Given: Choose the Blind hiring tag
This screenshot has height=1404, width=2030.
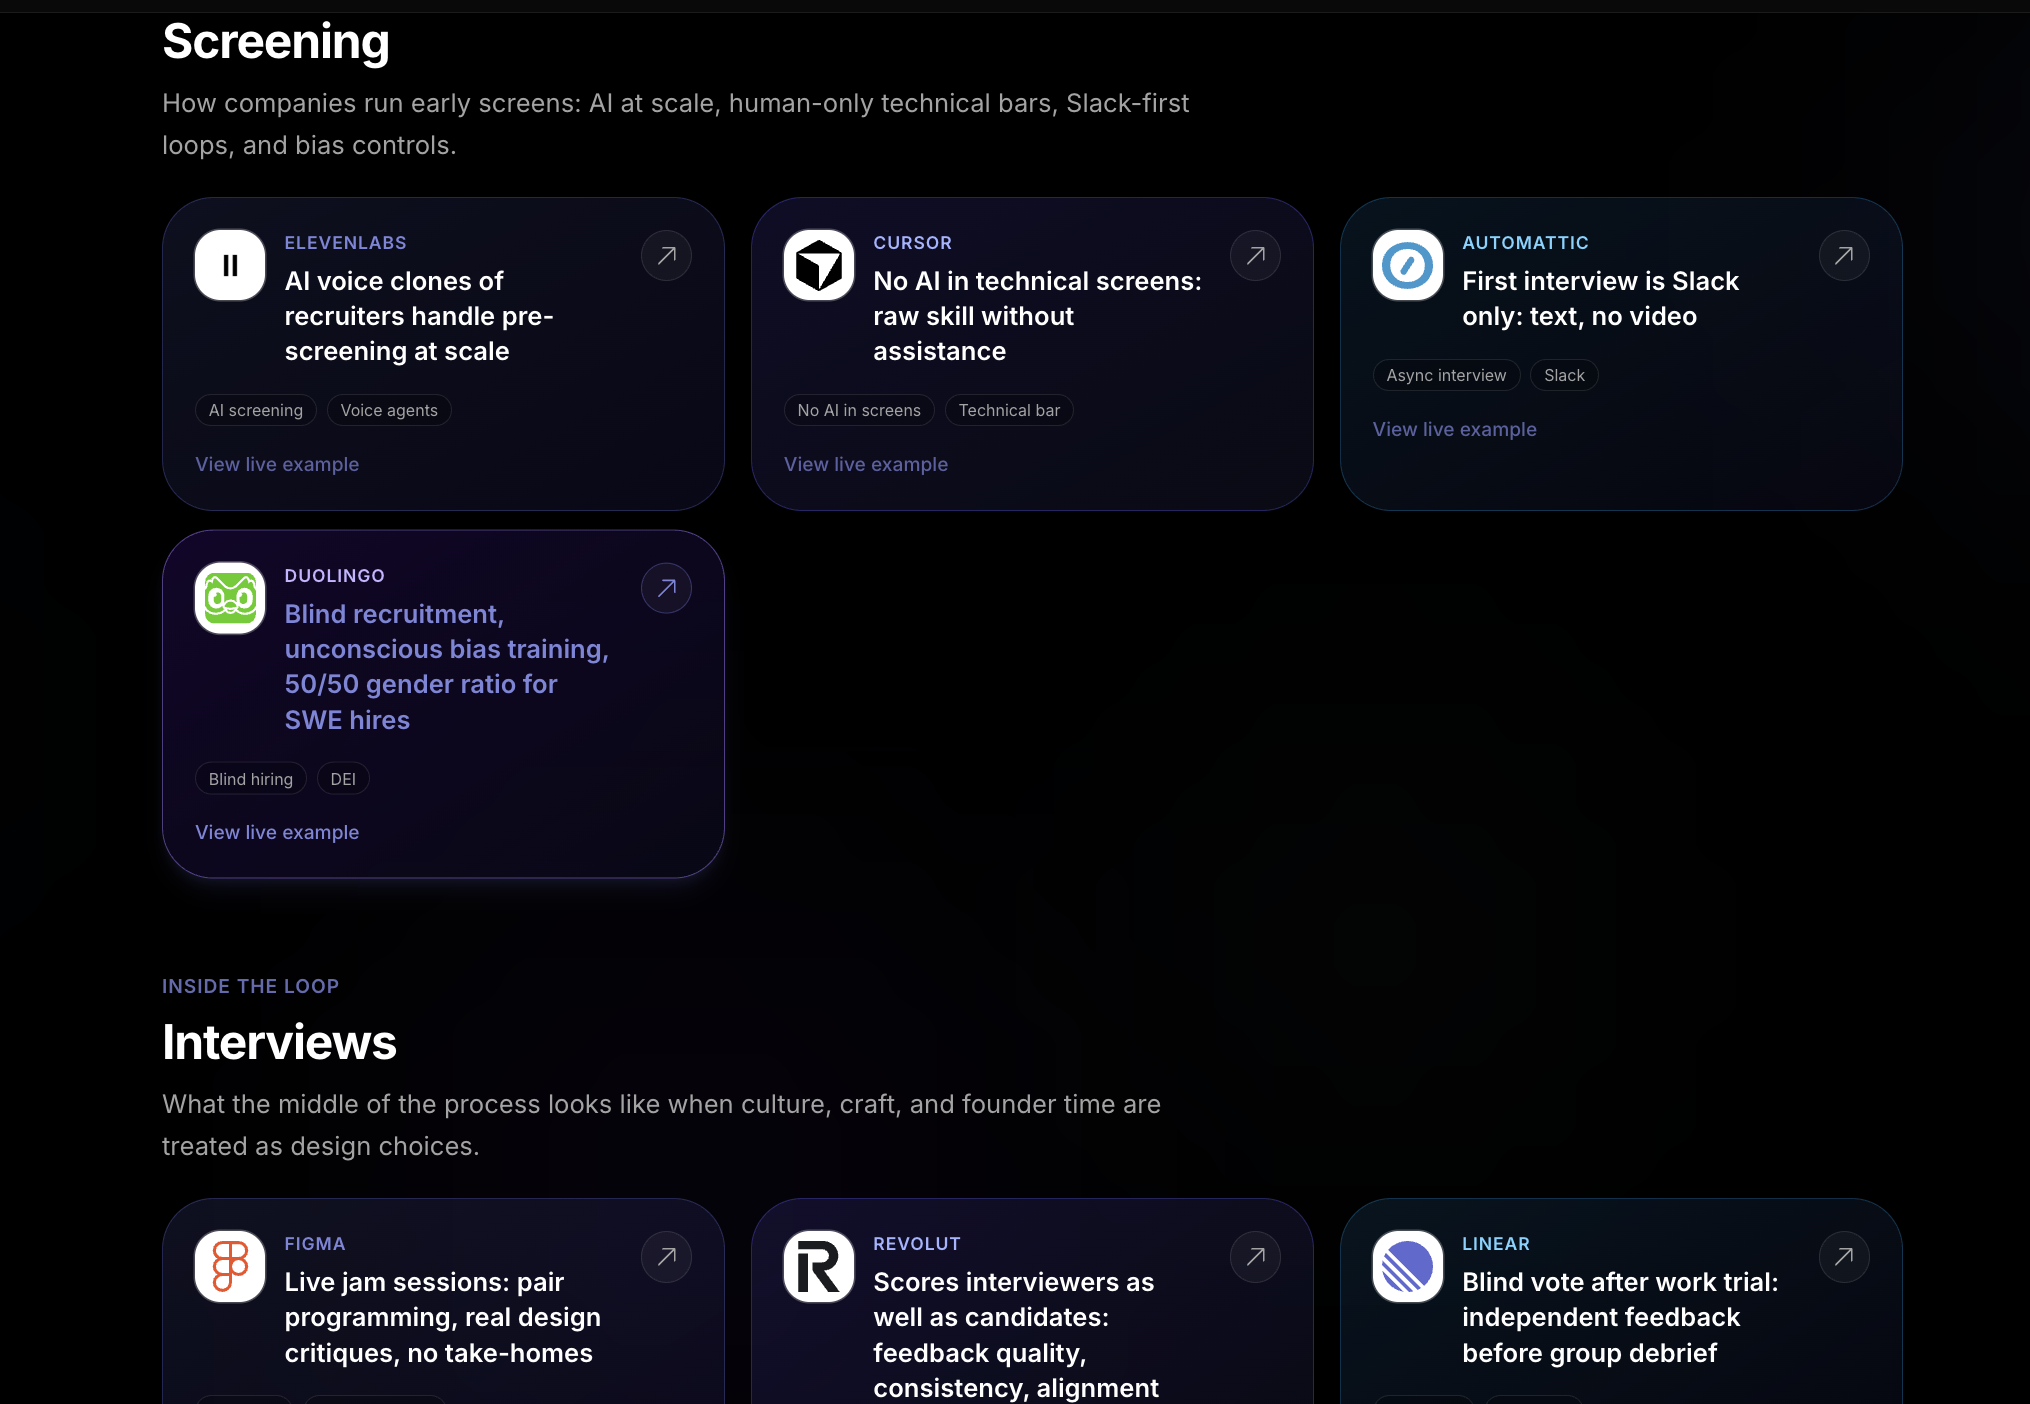Looking at the screenshot, I should (x=251, y=779).
